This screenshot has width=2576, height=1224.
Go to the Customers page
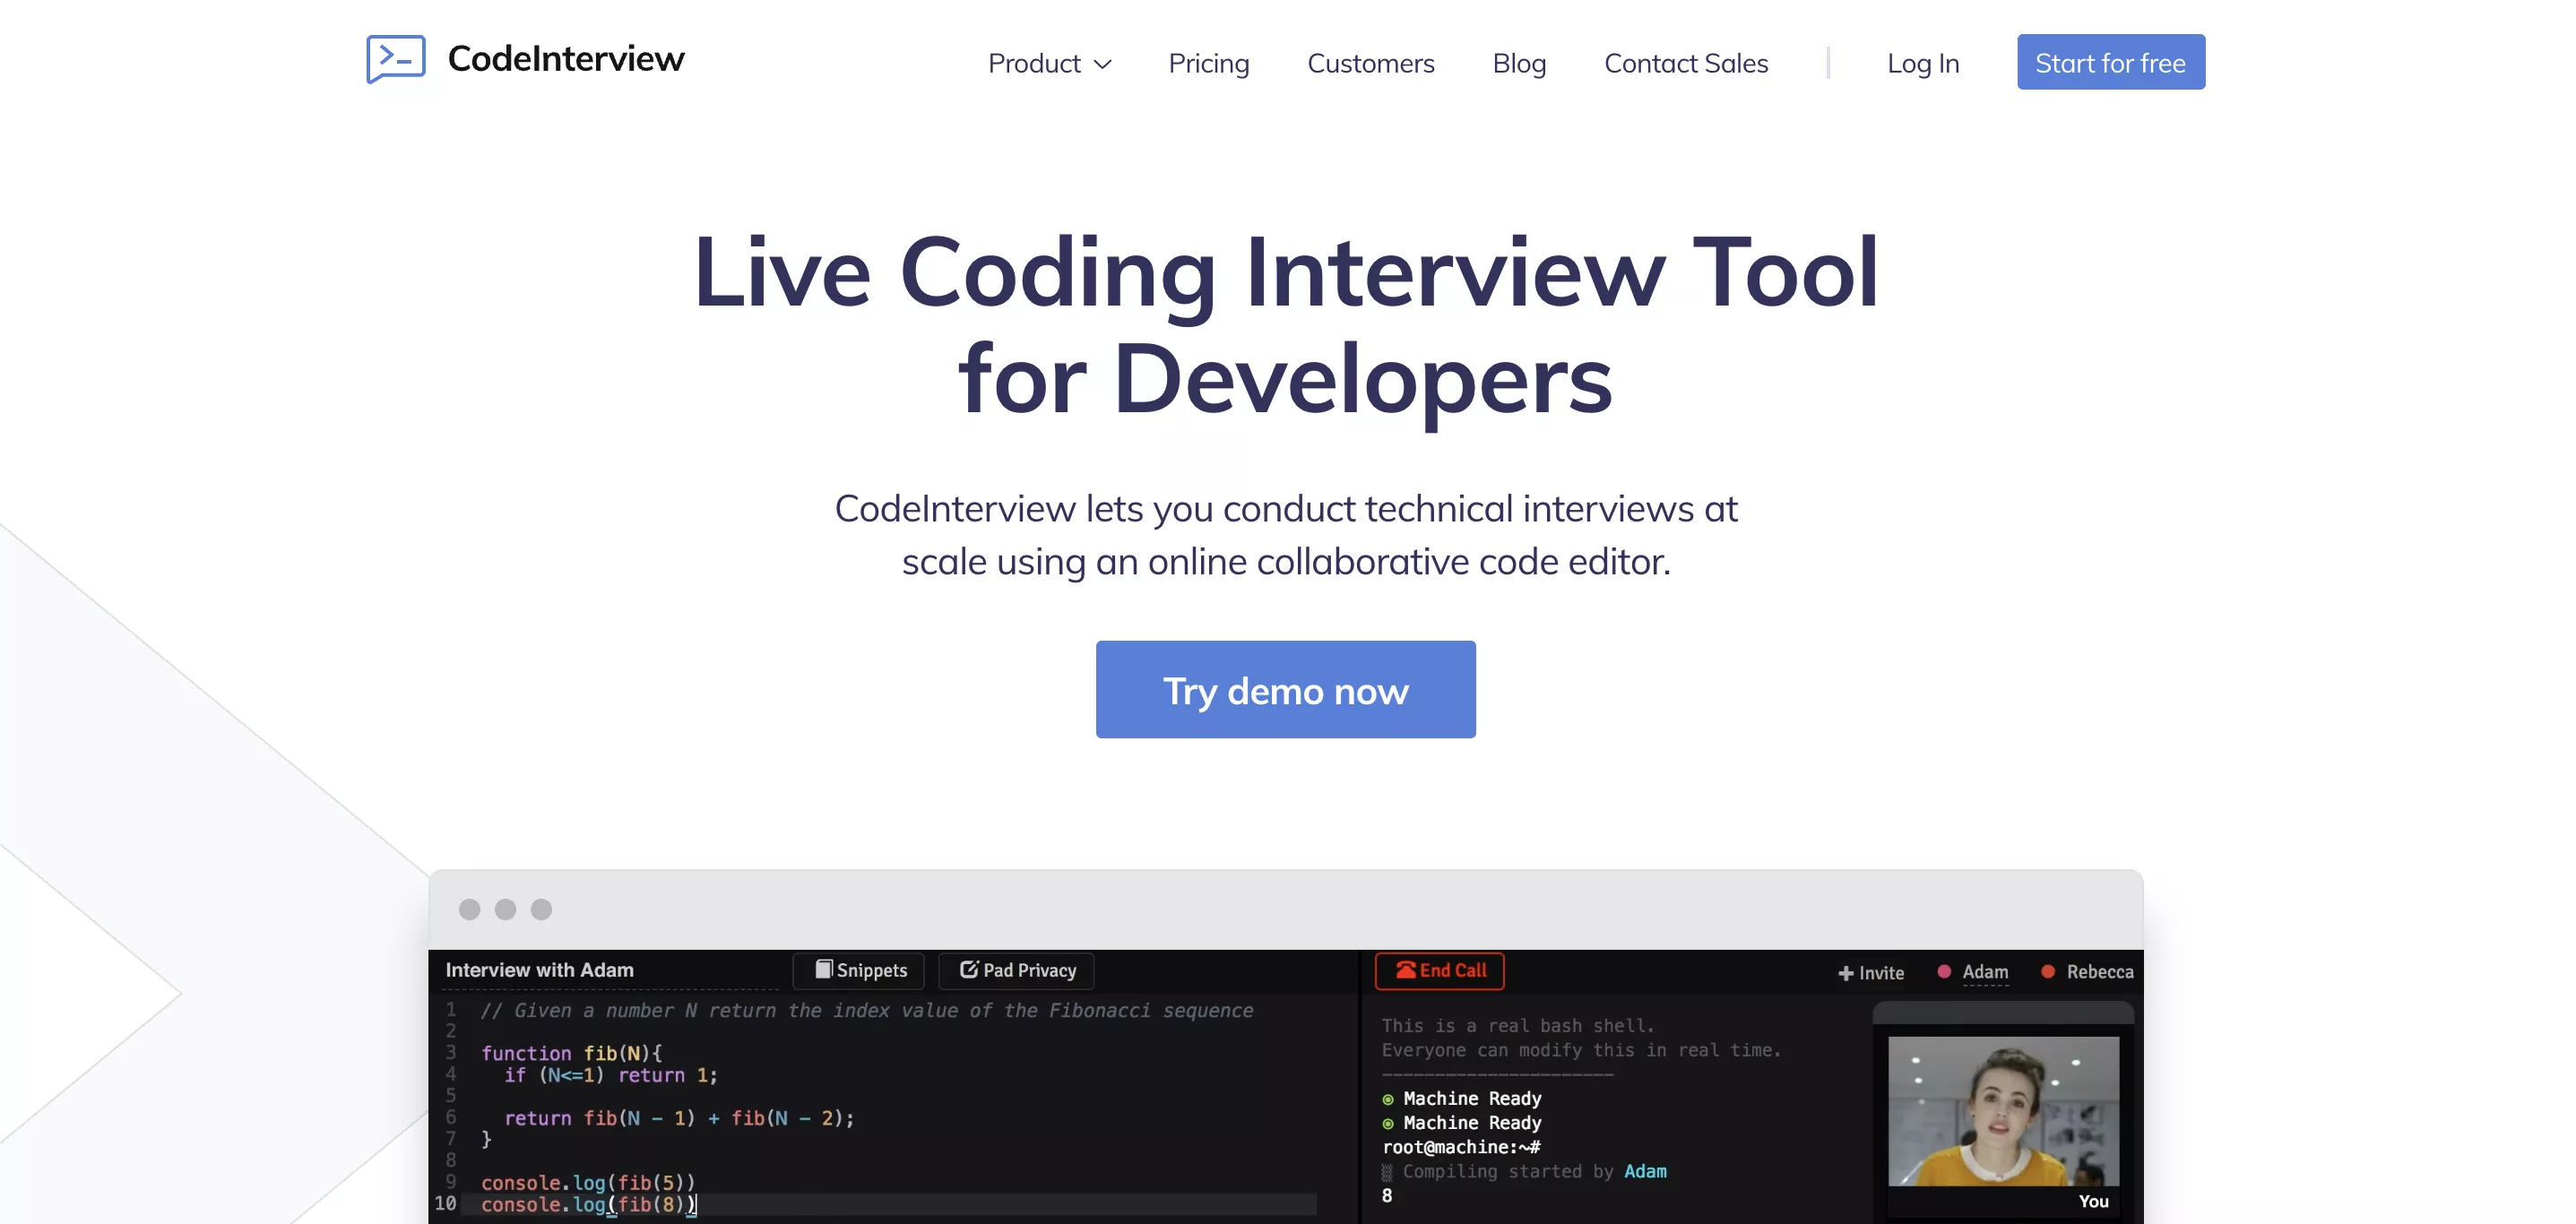tap(1370, 63)
